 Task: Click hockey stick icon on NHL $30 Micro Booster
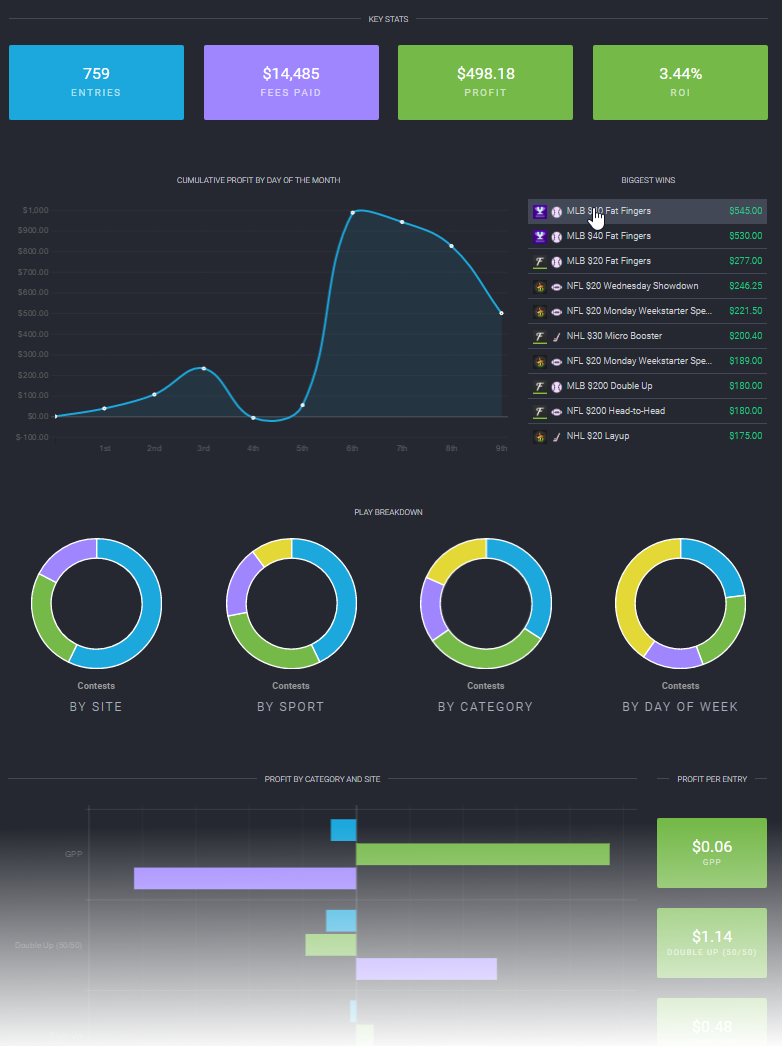pos(556,337)
